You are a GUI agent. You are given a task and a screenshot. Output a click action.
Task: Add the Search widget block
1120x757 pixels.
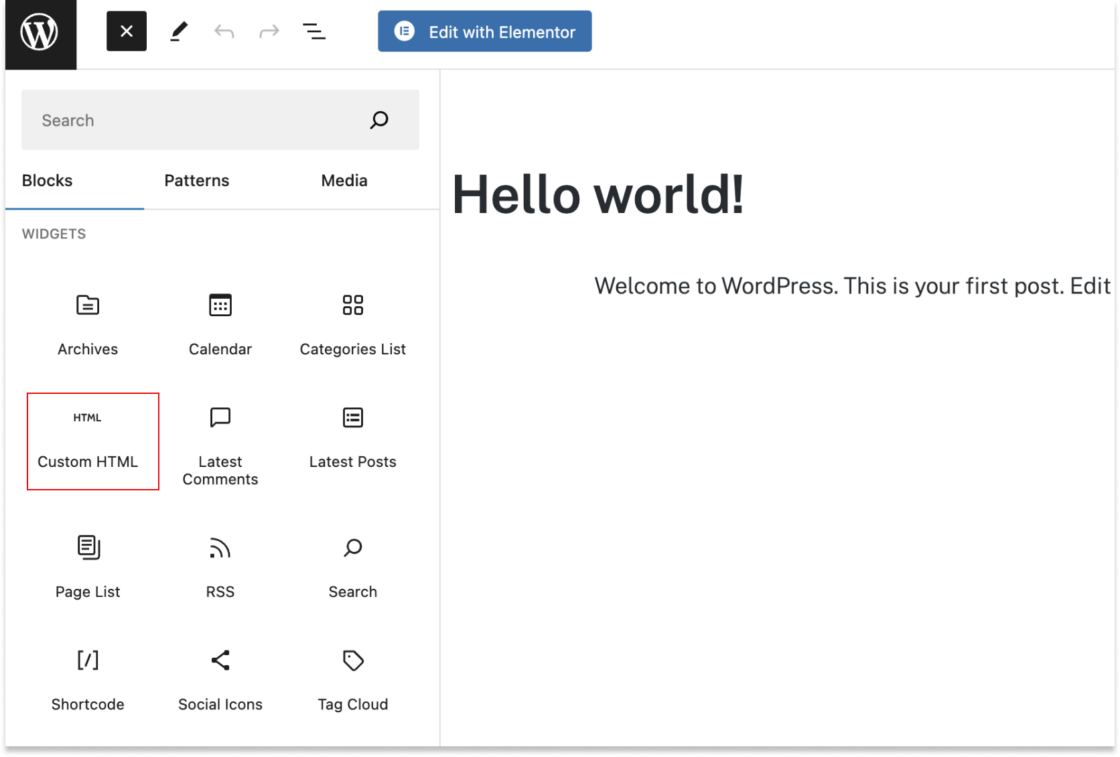point(352,563)
